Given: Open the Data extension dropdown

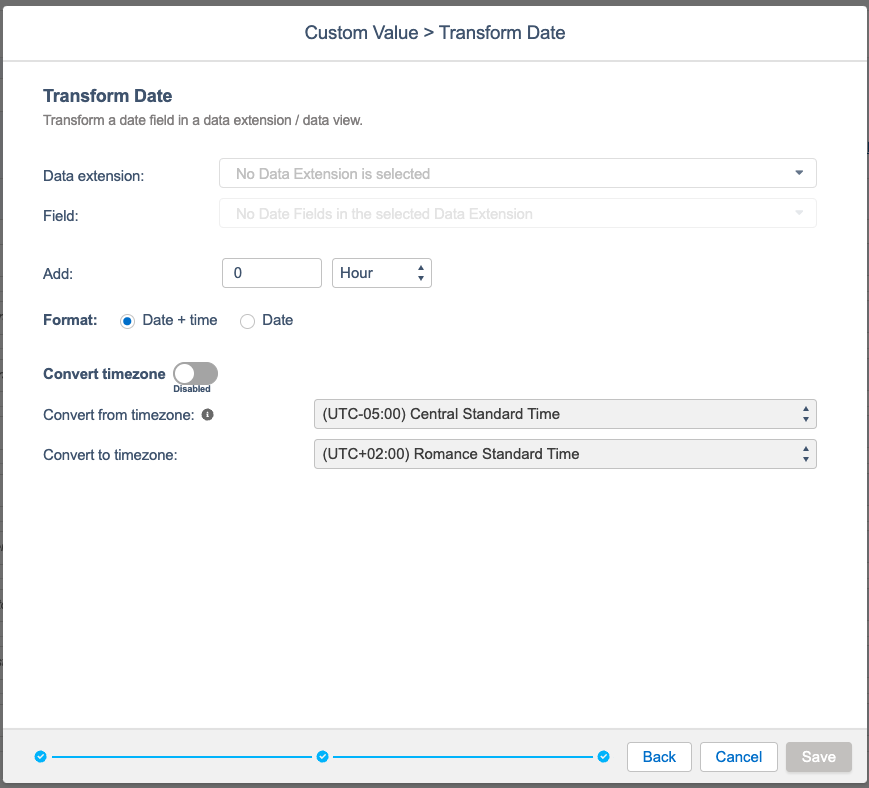Looking at the screenshot, I should click(517, 172).
